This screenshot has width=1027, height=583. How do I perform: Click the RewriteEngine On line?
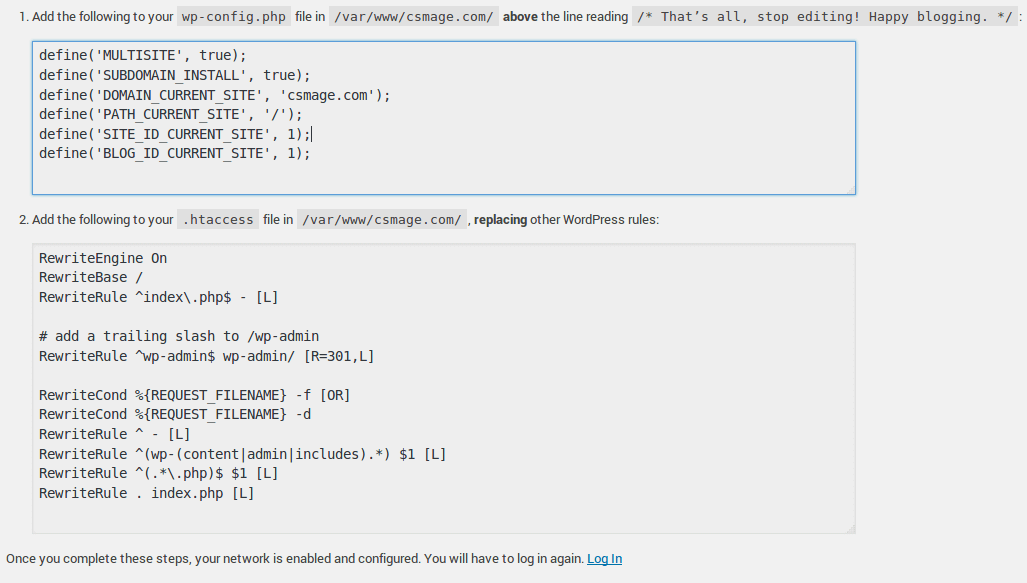(103, 258)
